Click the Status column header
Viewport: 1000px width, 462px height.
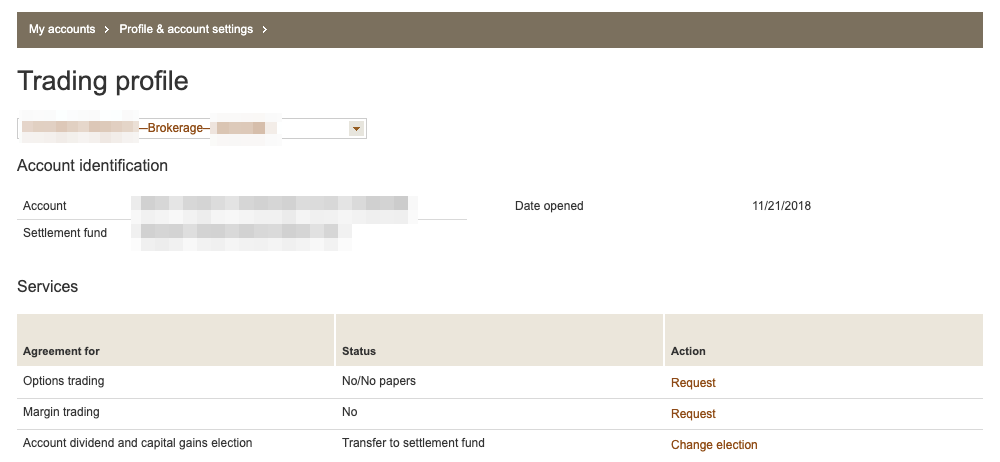(358, 351)
